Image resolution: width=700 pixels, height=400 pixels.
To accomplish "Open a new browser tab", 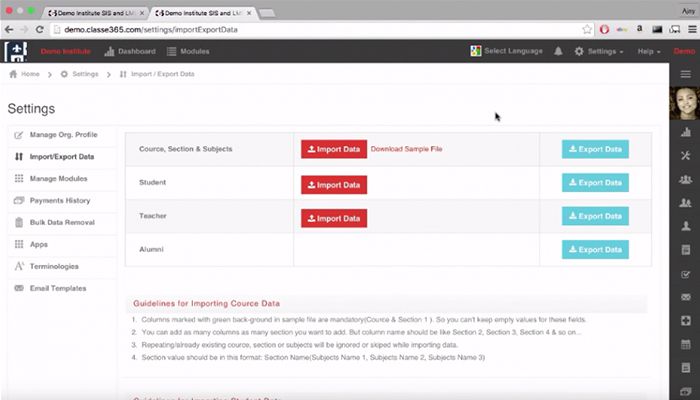I will click(x=267, y=13).
